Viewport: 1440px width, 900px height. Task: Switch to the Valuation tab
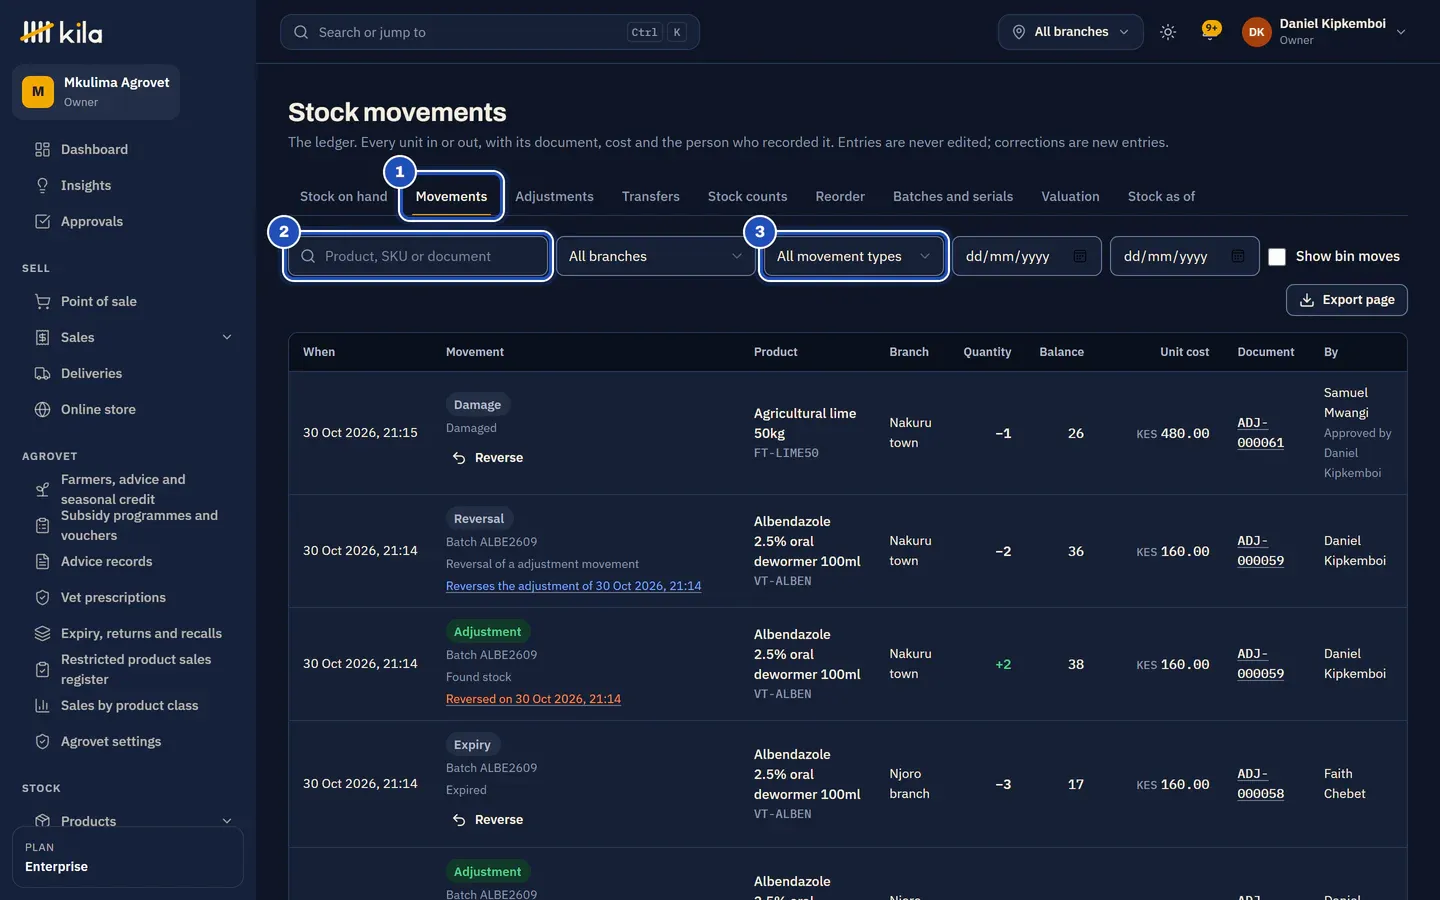pos(1070,197)
